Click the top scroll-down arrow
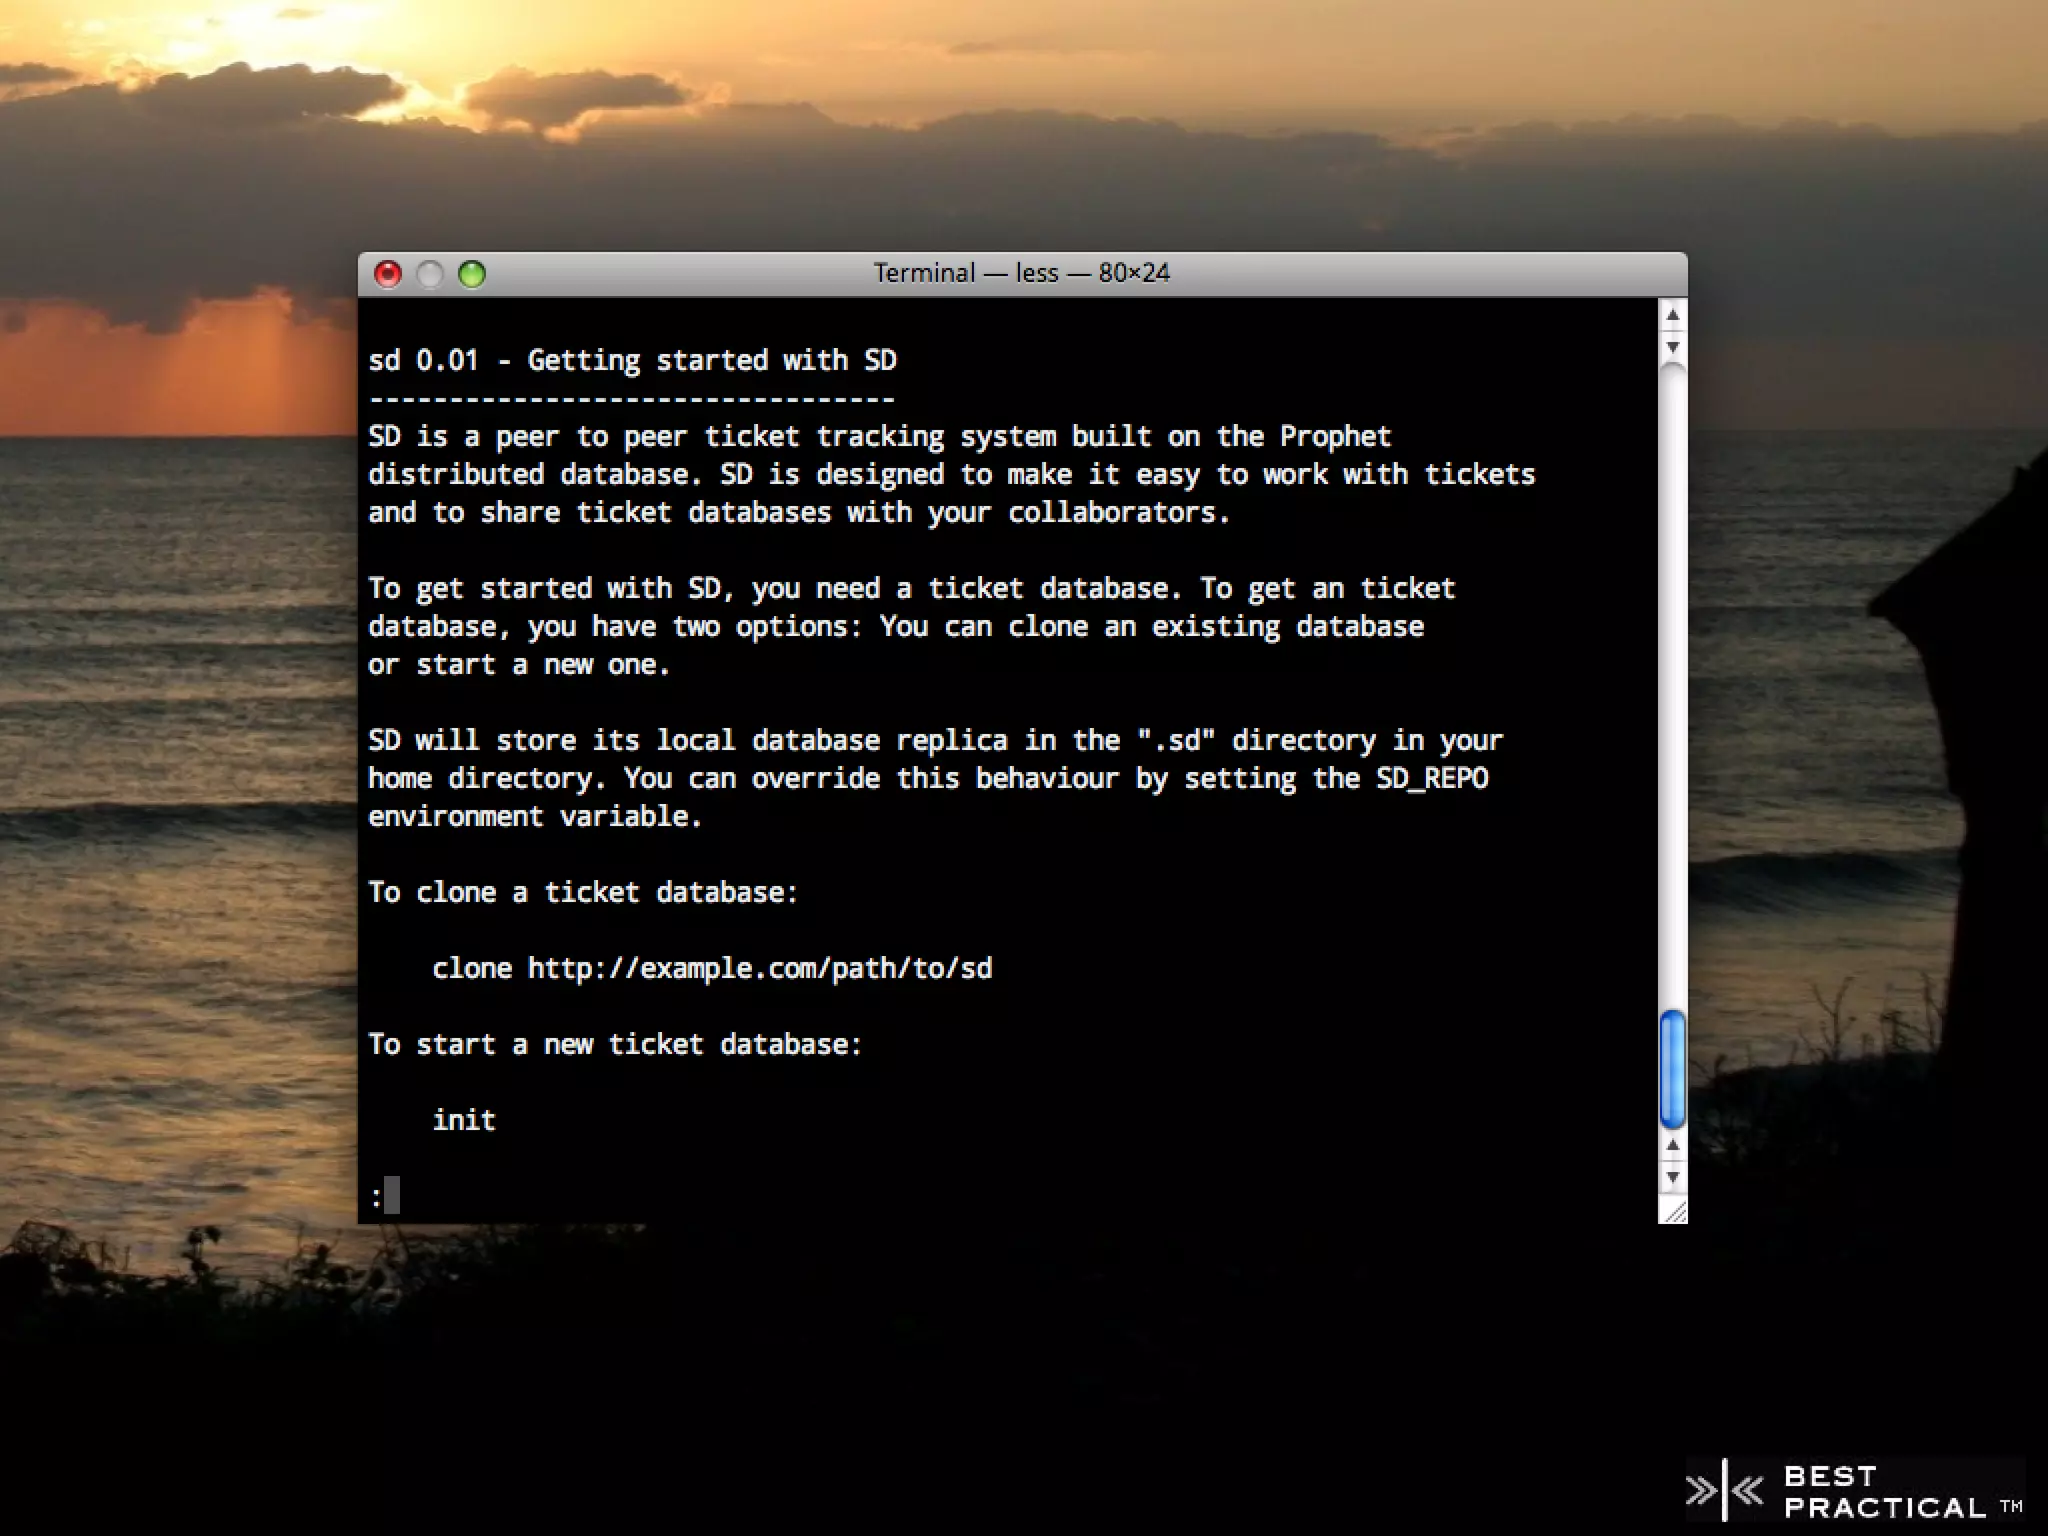 (1672, 347)
